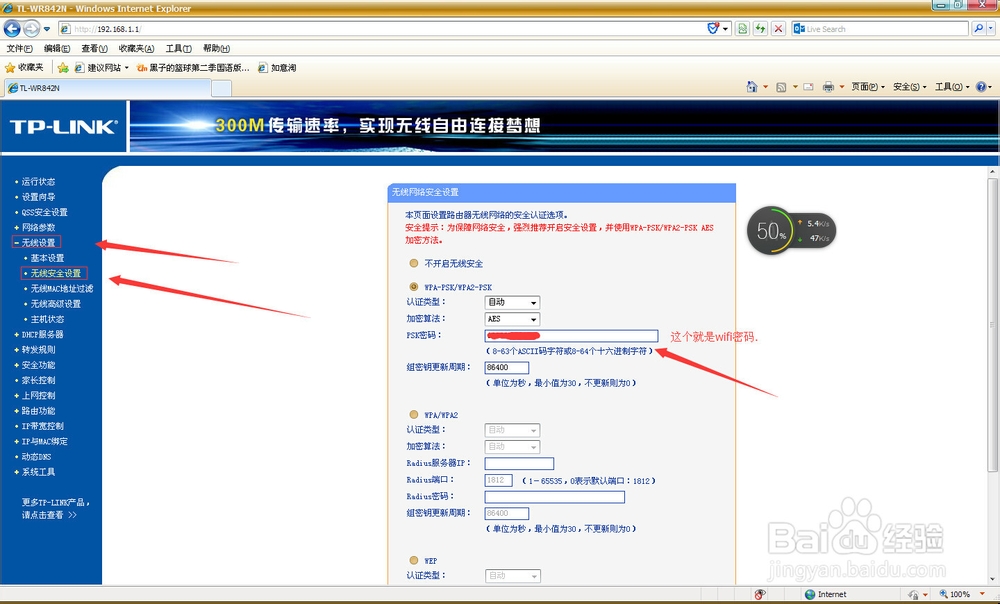
Task: Open 家长控制 in the sidebar
Action: (x=38, y=381)
